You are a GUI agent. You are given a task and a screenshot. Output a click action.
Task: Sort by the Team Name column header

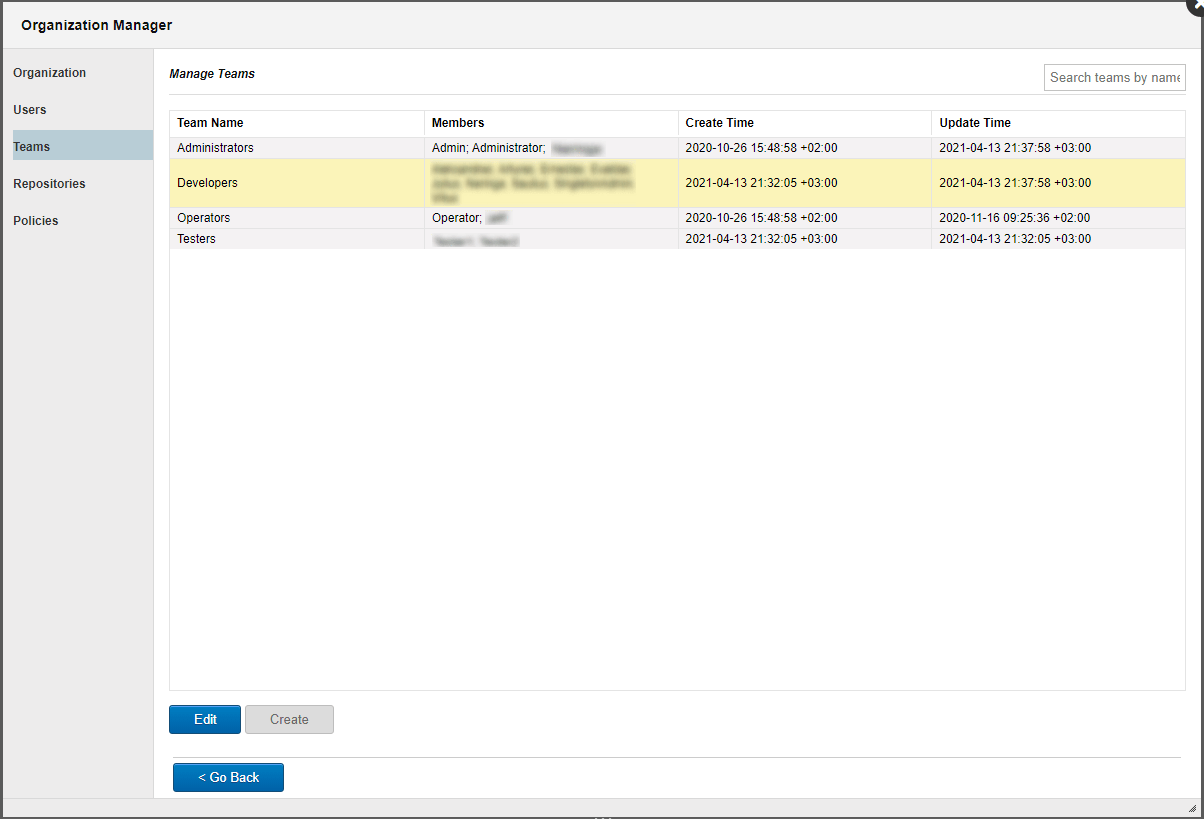coord(210,122)
